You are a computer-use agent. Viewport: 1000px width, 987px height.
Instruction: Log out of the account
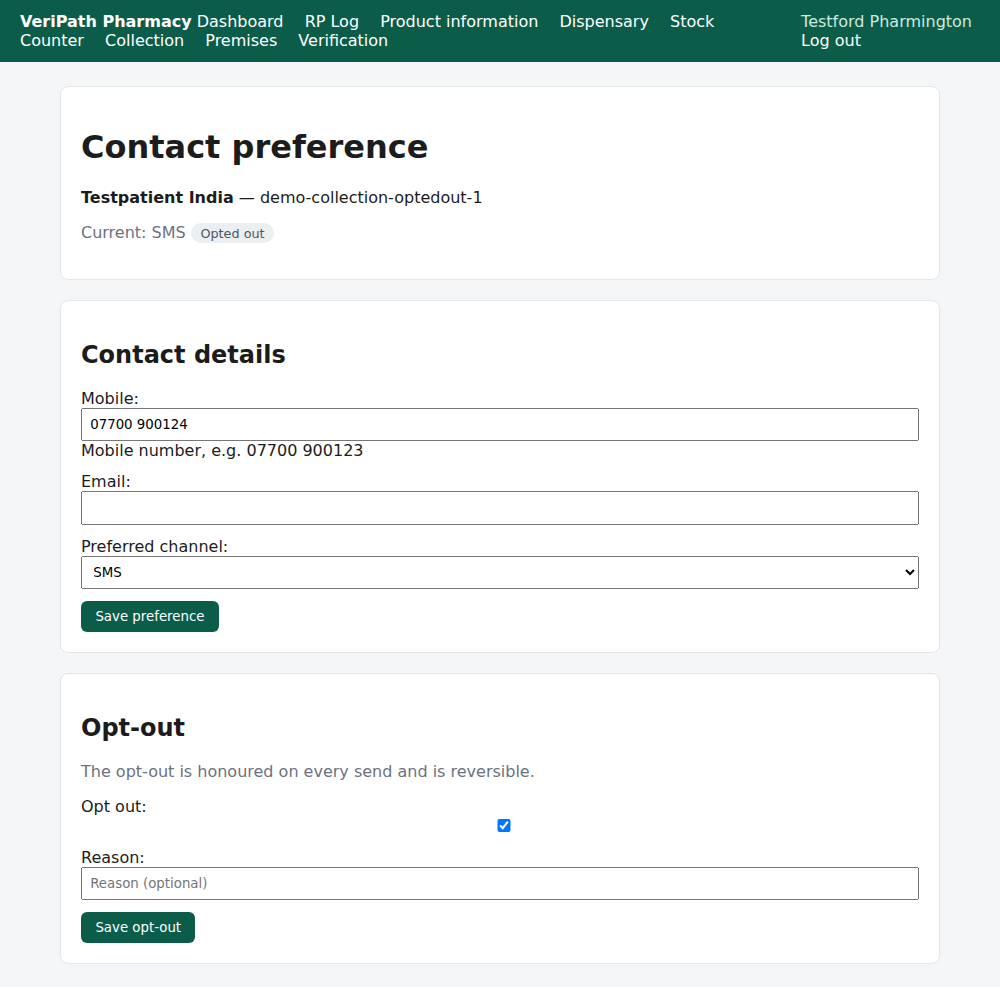(831, 40)
